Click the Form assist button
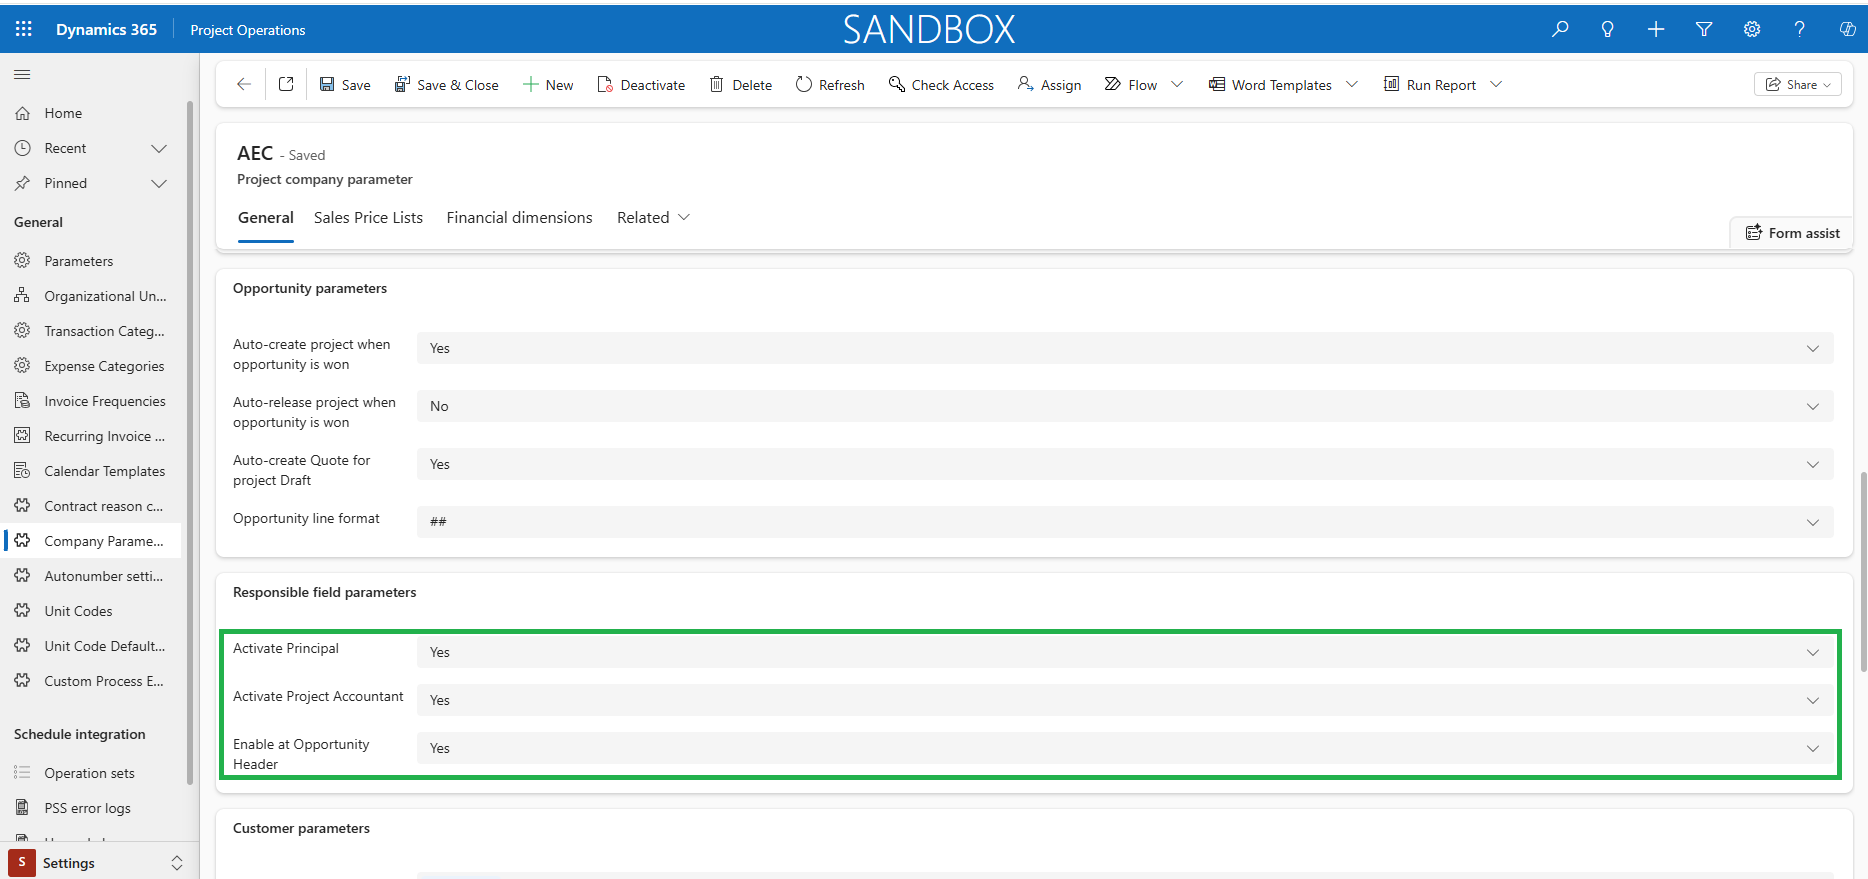The image size is (1868, 879). coord(1793,233)
